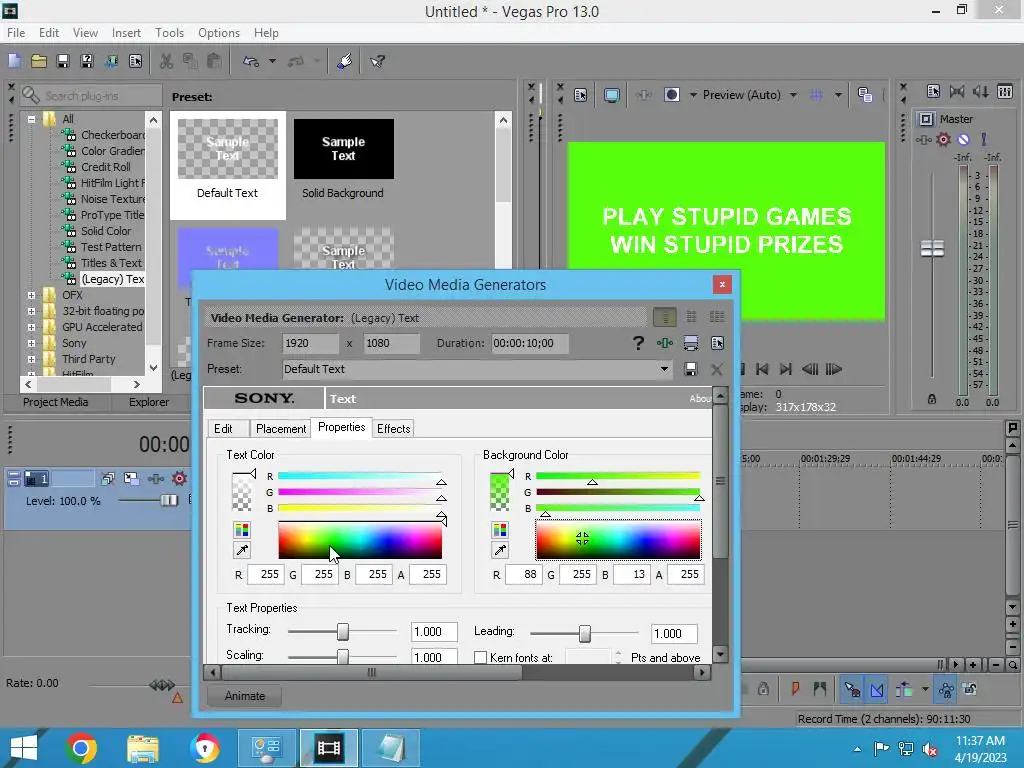Expand the Sony folder in tree
The width and height of the screenshot is (1024, 768).
[x=31, y=343]
